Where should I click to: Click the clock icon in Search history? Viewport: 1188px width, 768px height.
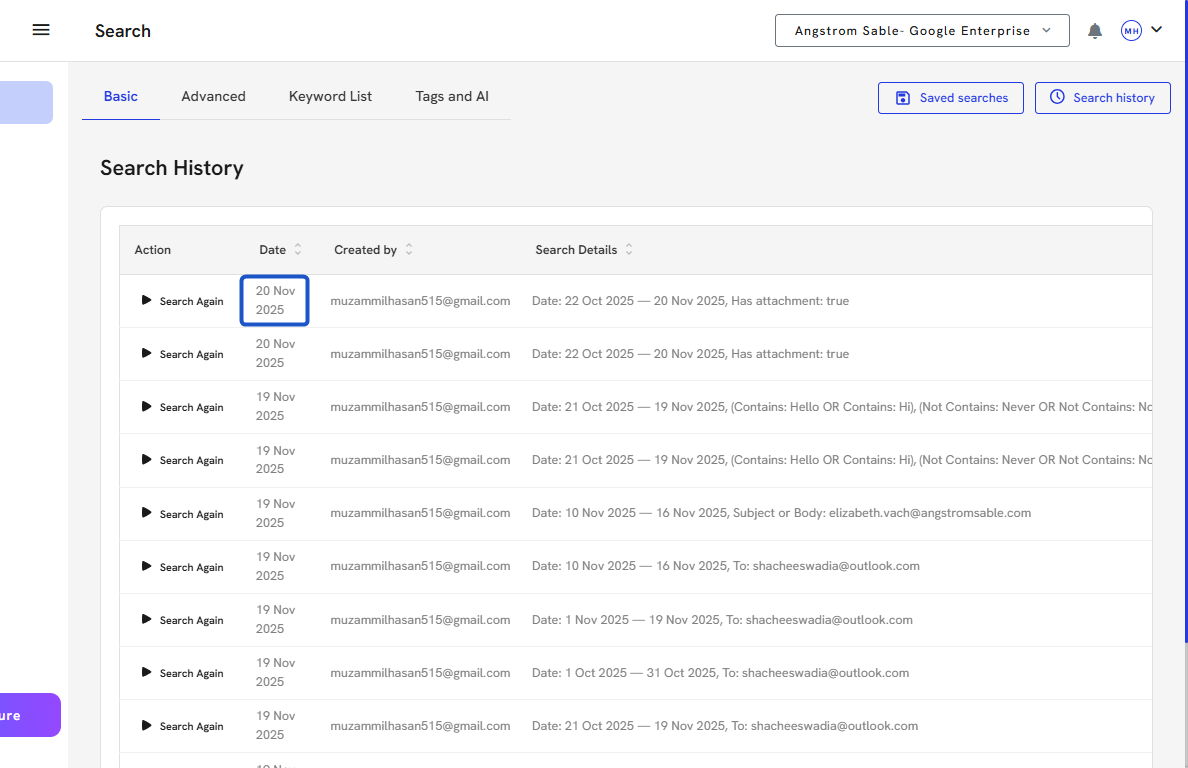(1057, 98)
